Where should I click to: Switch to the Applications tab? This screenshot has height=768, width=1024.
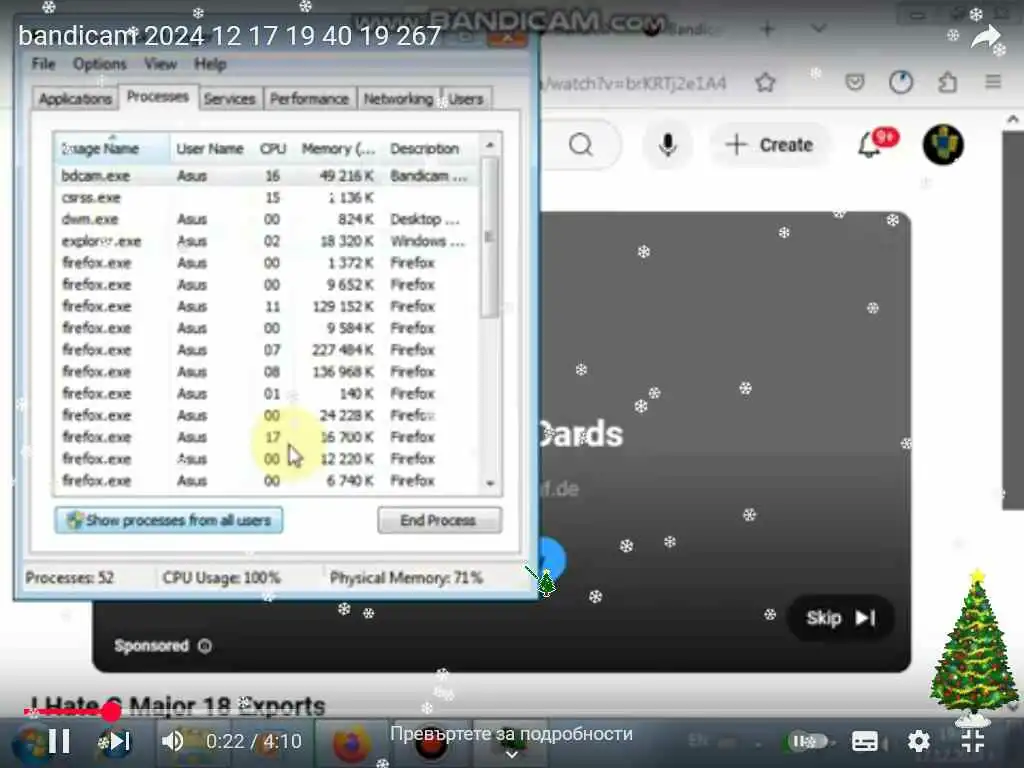click(75, 99)
